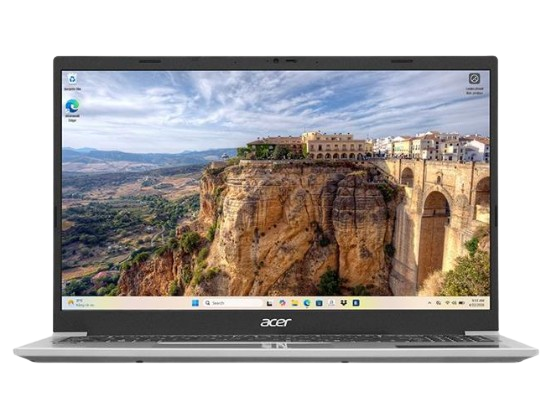Viewport: 548px width, 413px height.
Task: Open Task View from the taskbar
Action: pos(269,303)
